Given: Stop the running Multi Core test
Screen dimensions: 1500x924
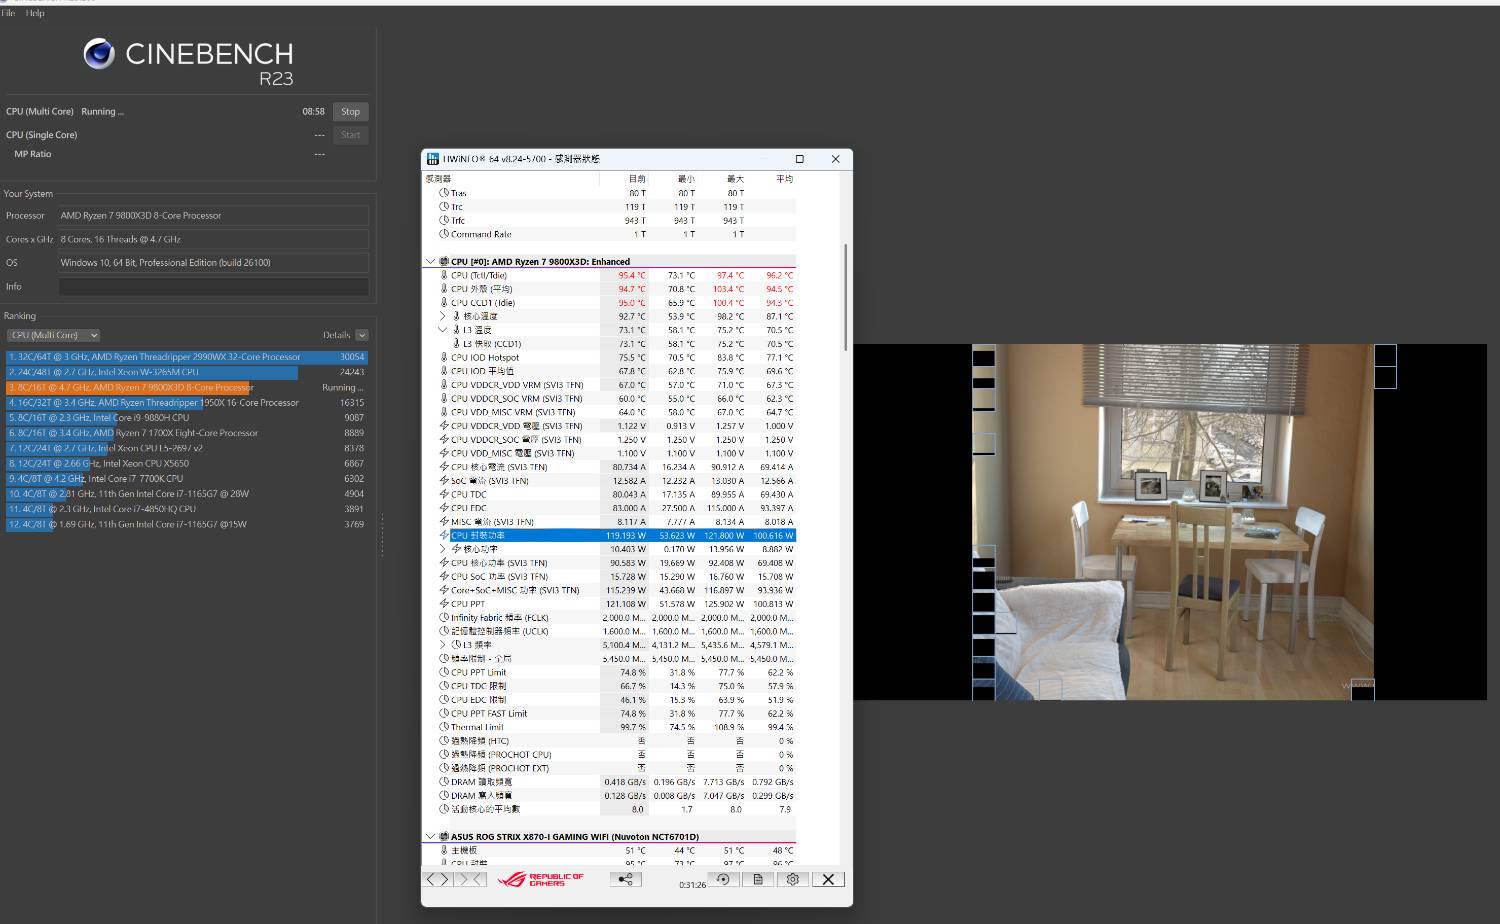Looking at the screenshot, I should point(350,112).
